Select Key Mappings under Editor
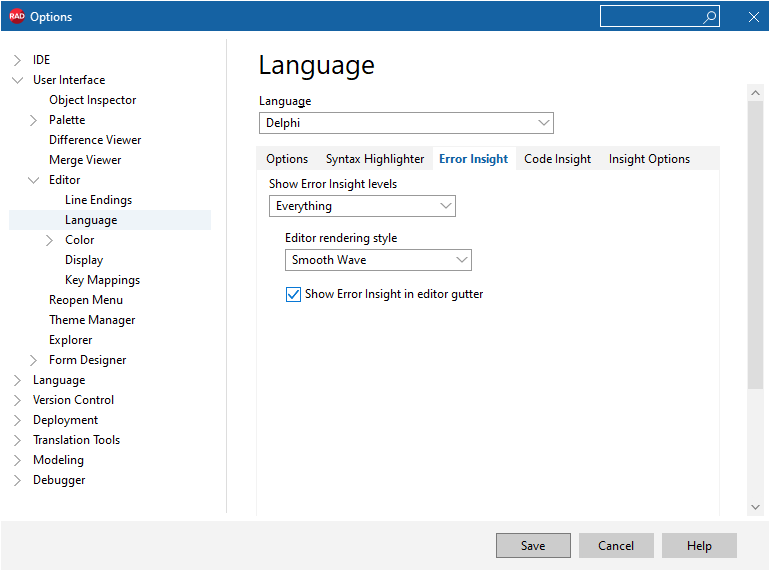This screenshot has height=571, width=770. [102, 280]
